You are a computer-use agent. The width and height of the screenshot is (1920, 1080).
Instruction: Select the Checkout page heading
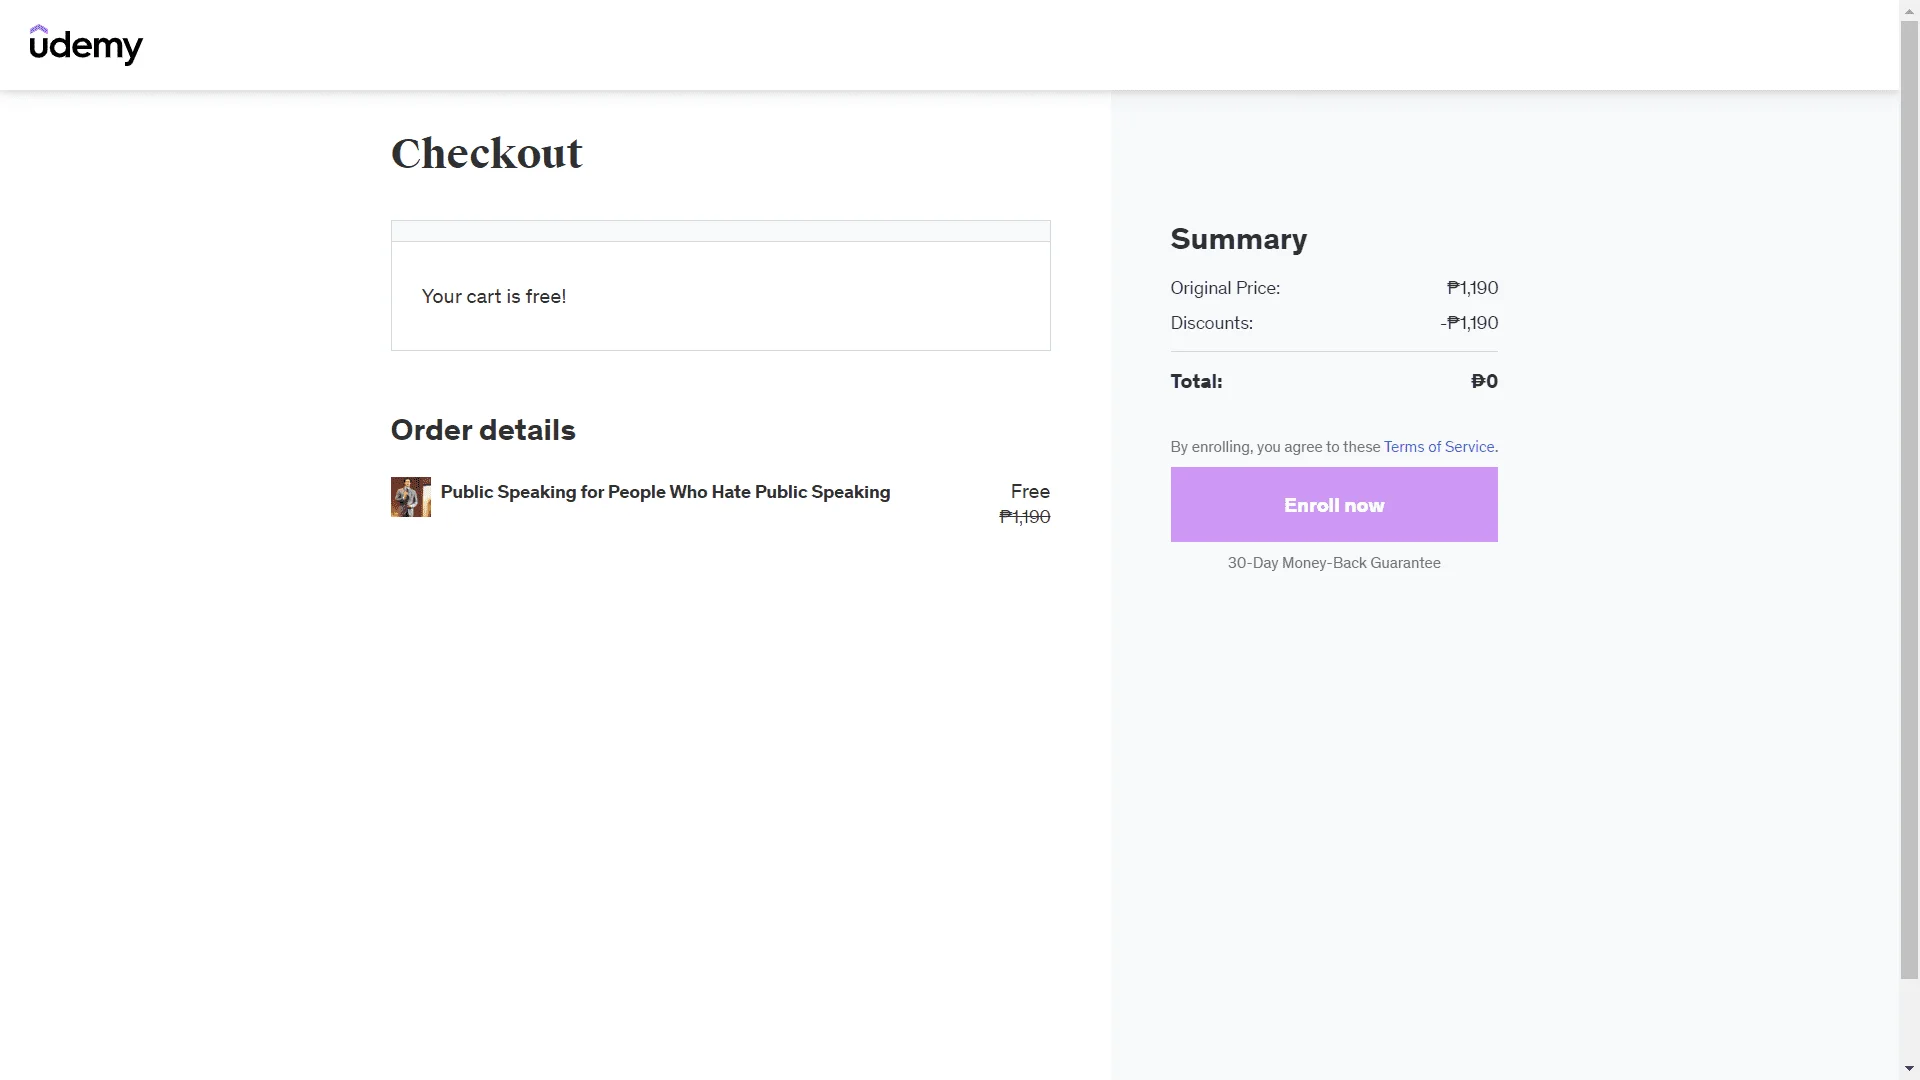[486, 154]
